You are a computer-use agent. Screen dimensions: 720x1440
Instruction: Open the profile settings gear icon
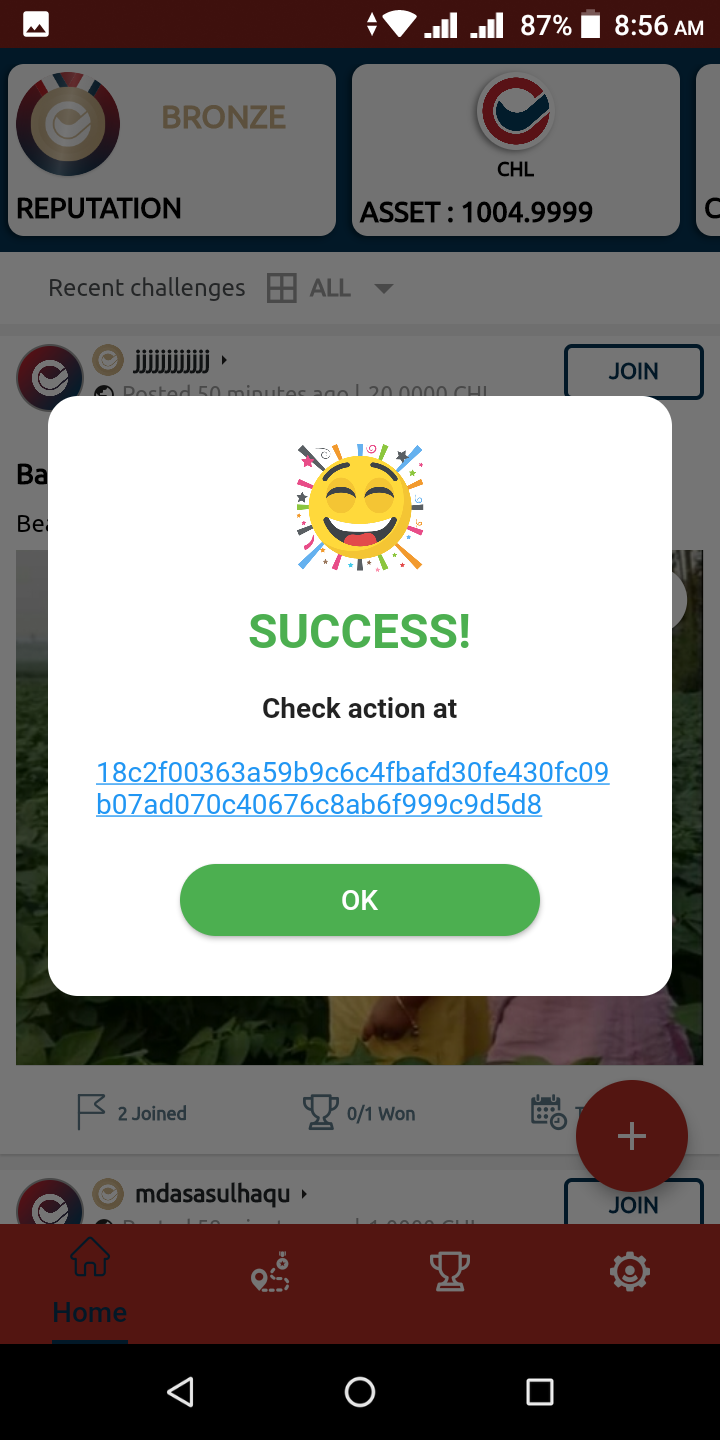[x=630, y=1272]
